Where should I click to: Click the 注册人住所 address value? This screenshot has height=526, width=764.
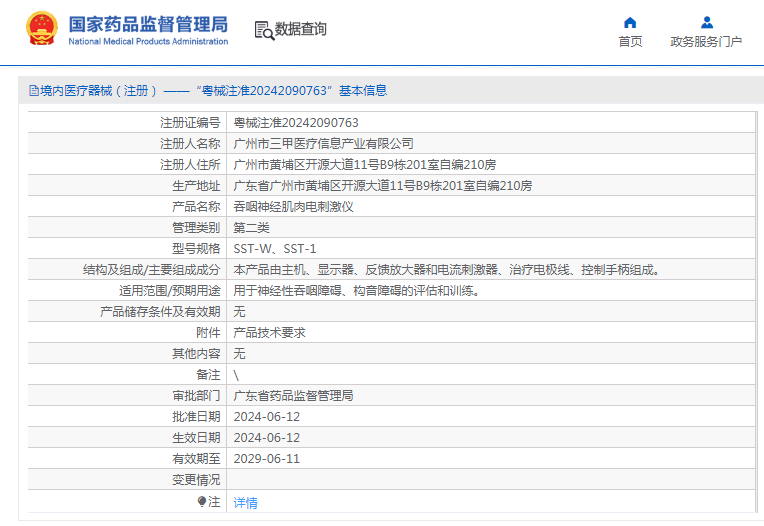point(364,165)
